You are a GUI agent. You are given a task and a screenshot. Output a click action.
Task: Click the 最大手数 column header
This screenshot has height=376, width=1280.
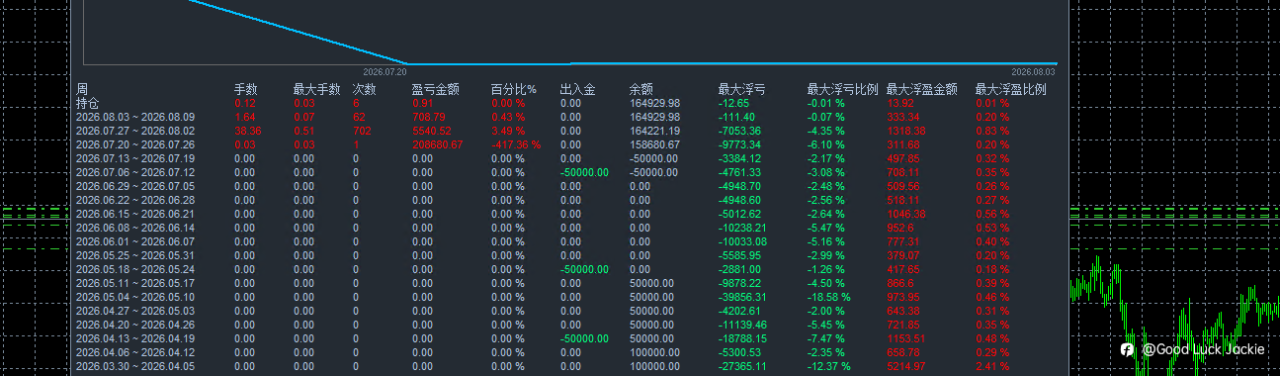[317, 89]
